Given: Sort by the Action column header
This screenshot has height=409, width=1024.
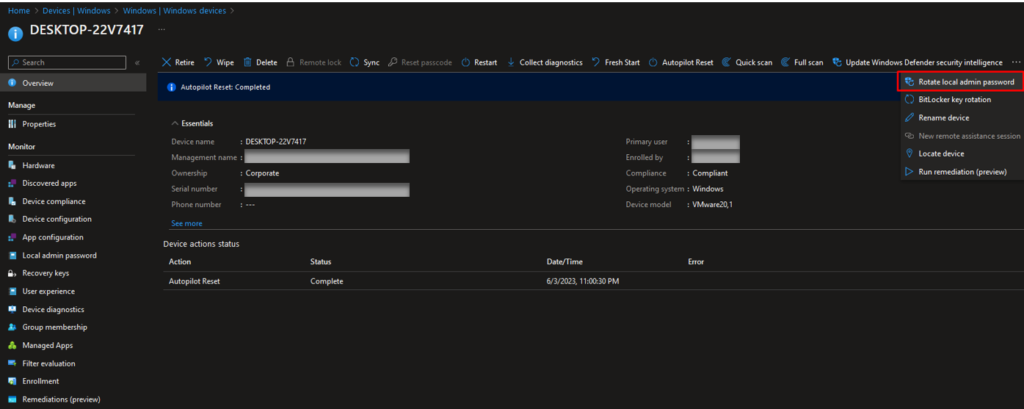Looking at the screenshot, I should [x=179, y=262].
